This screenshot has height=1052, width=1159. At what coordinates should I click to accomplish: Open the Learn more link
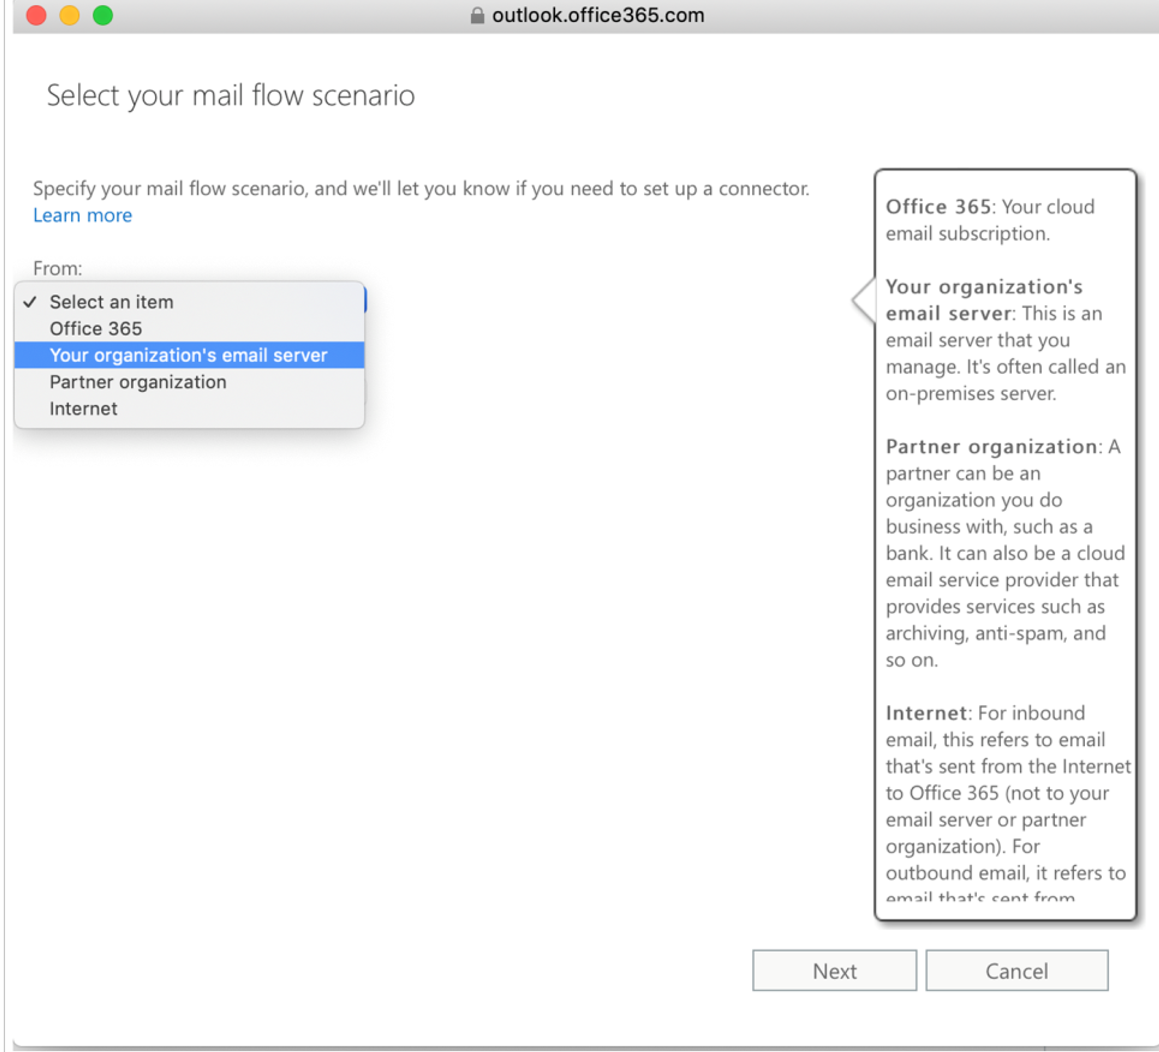tap(83, 215)
